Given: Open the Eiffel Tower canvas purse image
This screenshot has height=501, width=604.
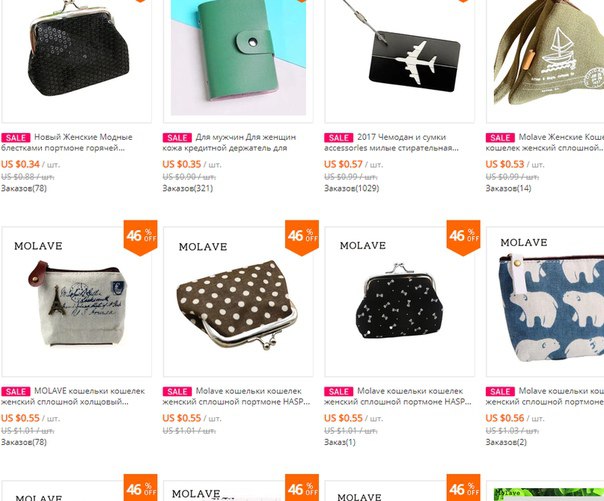Looking at the screenshot, I should (76, 302).
